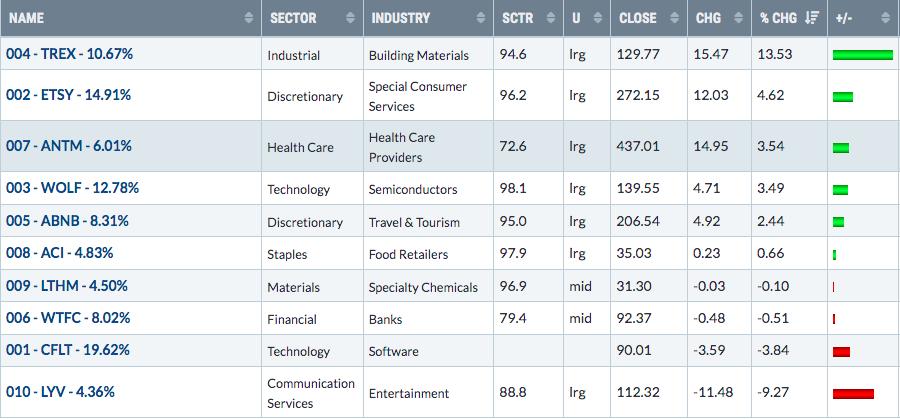Open the 001 - CFLT symbol link
Screen dimensions: 900x419
point(68,350)
